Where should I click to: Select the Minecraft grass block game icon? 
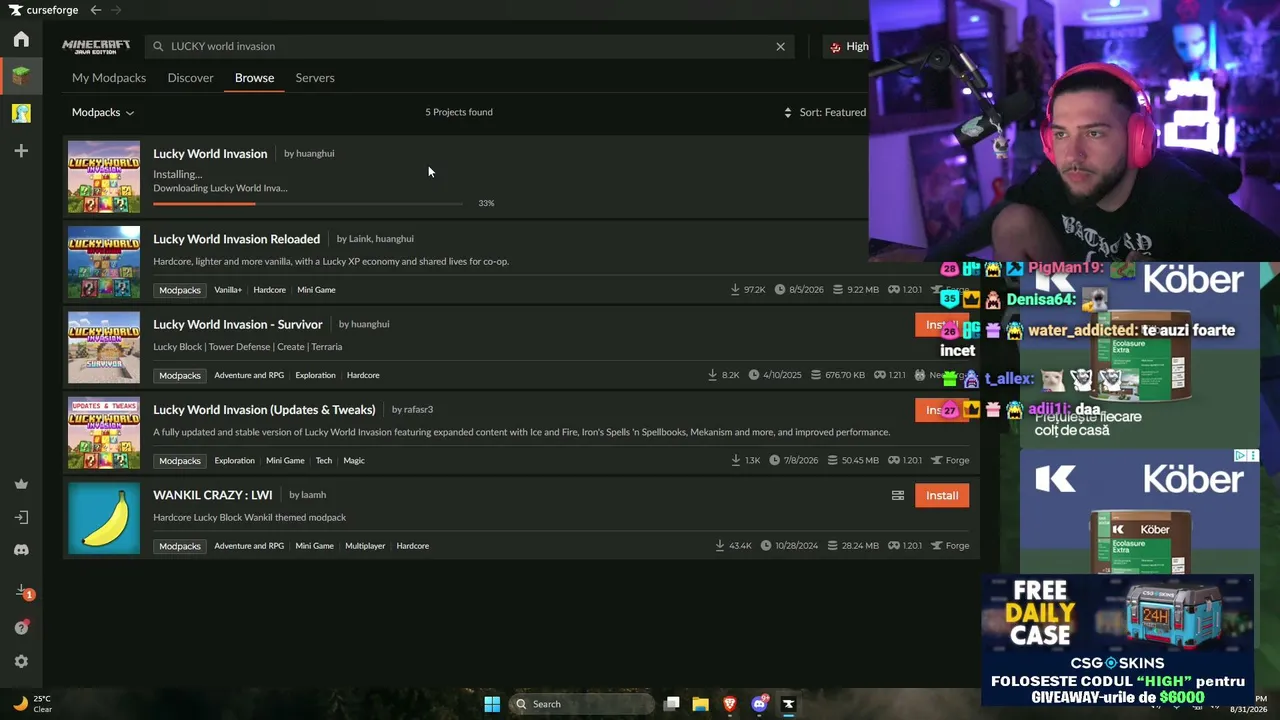pyautogui.click(x=21, y=76)
